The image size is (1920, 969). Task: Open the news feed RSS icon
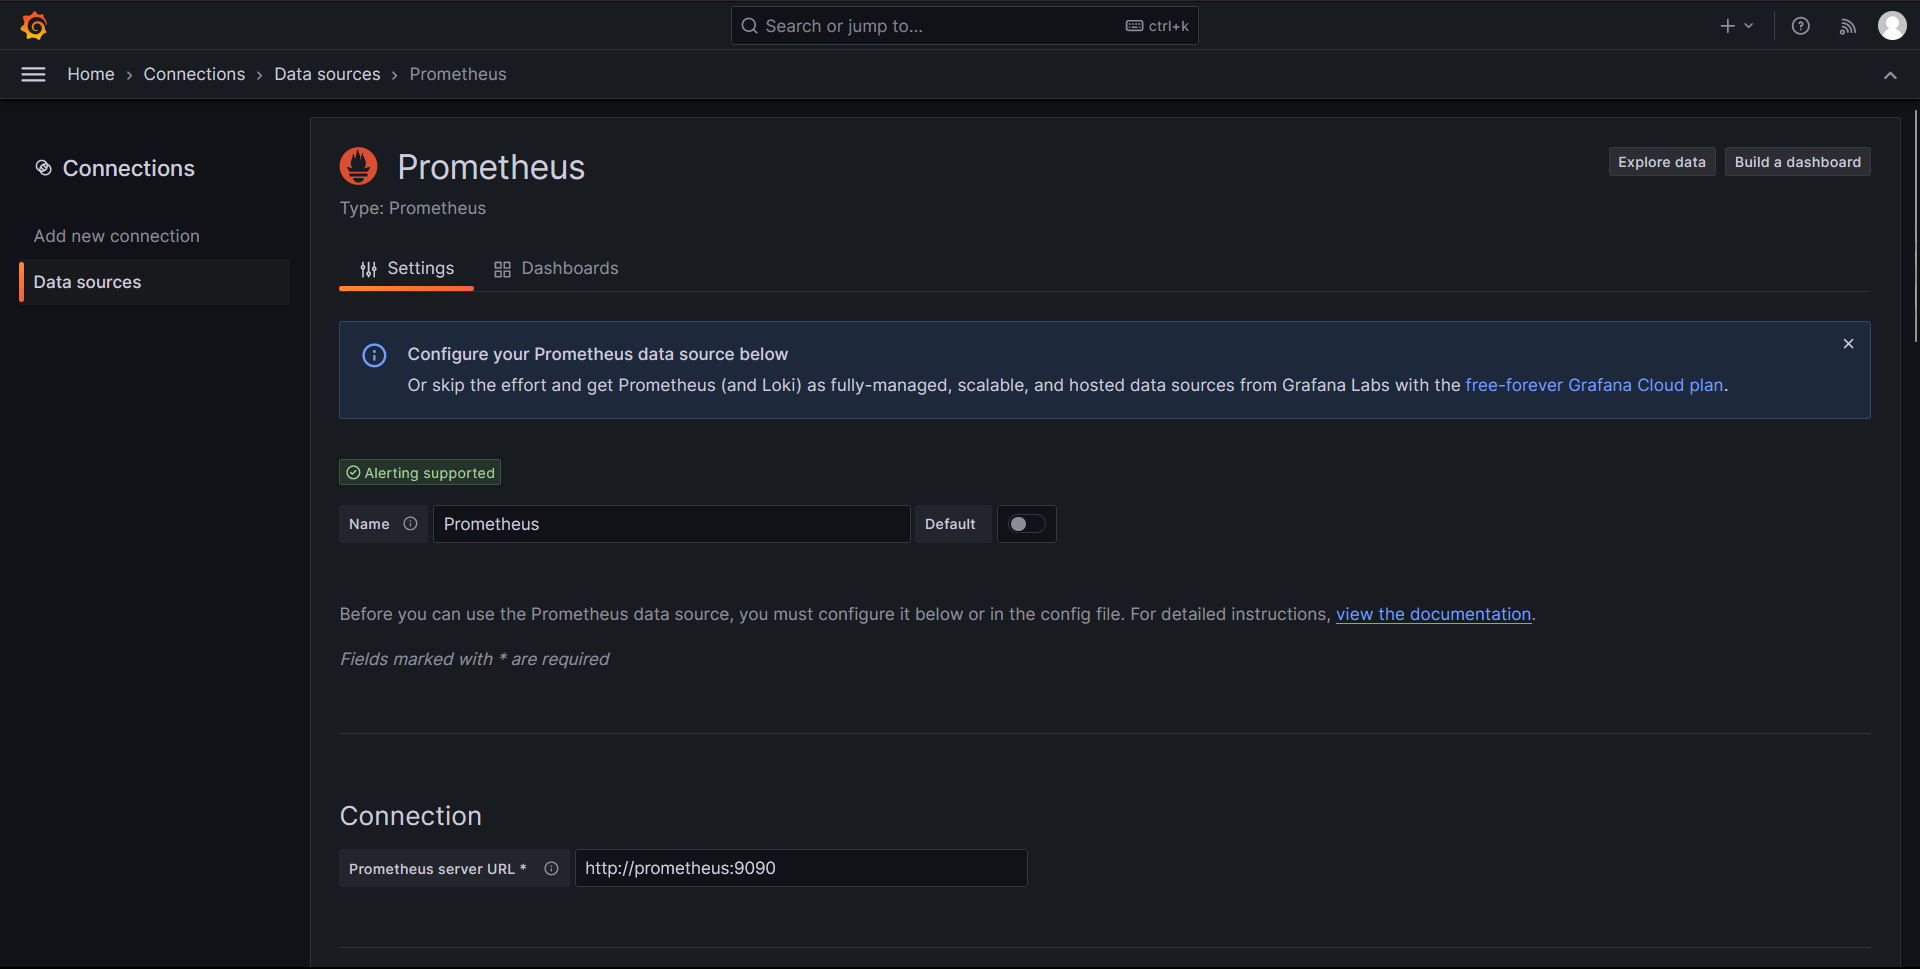point(1847,26)
